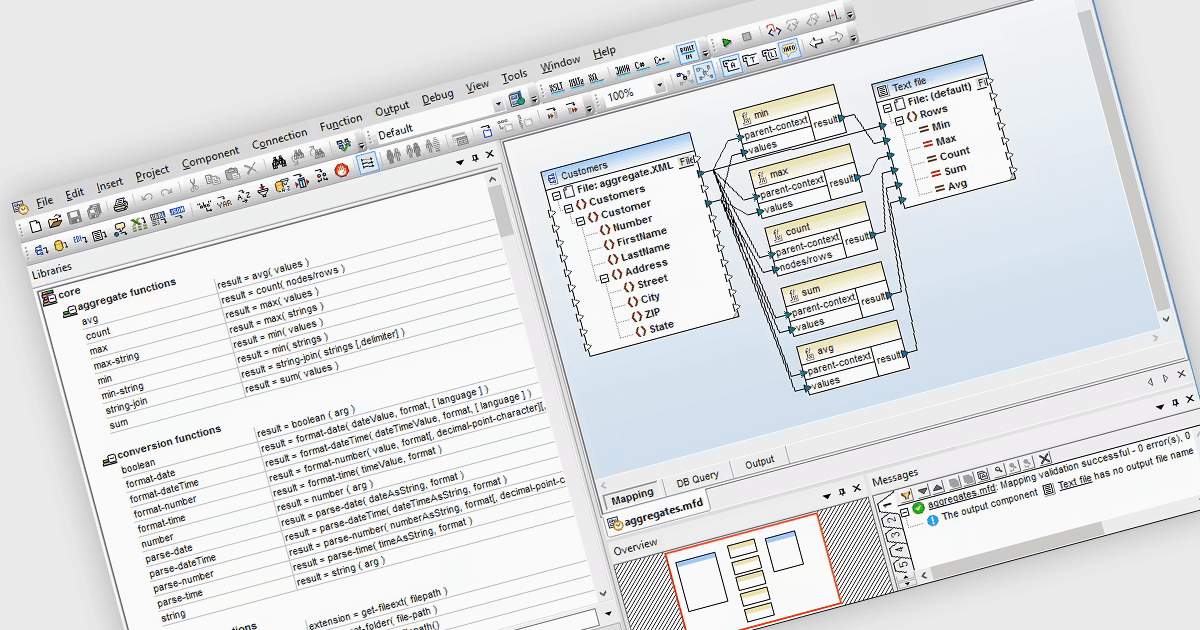Click the Insert Database cylinder icon
The image size is (1200, 630).
(x=60, y=245)
